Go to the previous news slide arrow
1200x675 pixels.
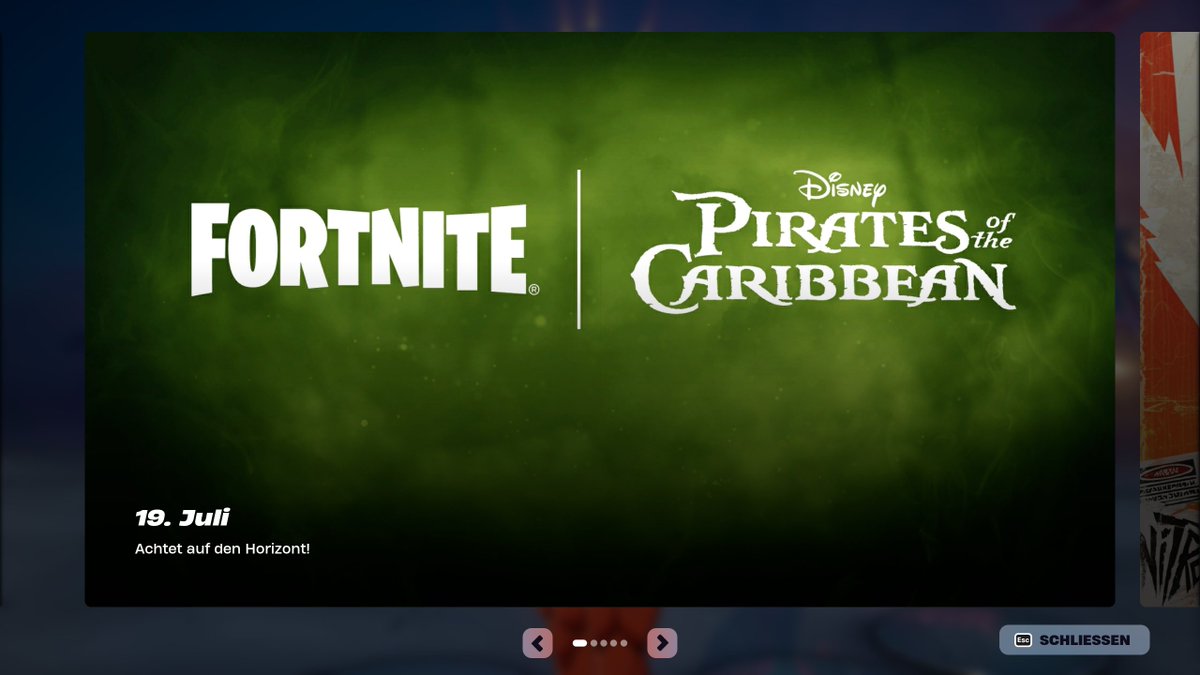click(x=538, y=643)
